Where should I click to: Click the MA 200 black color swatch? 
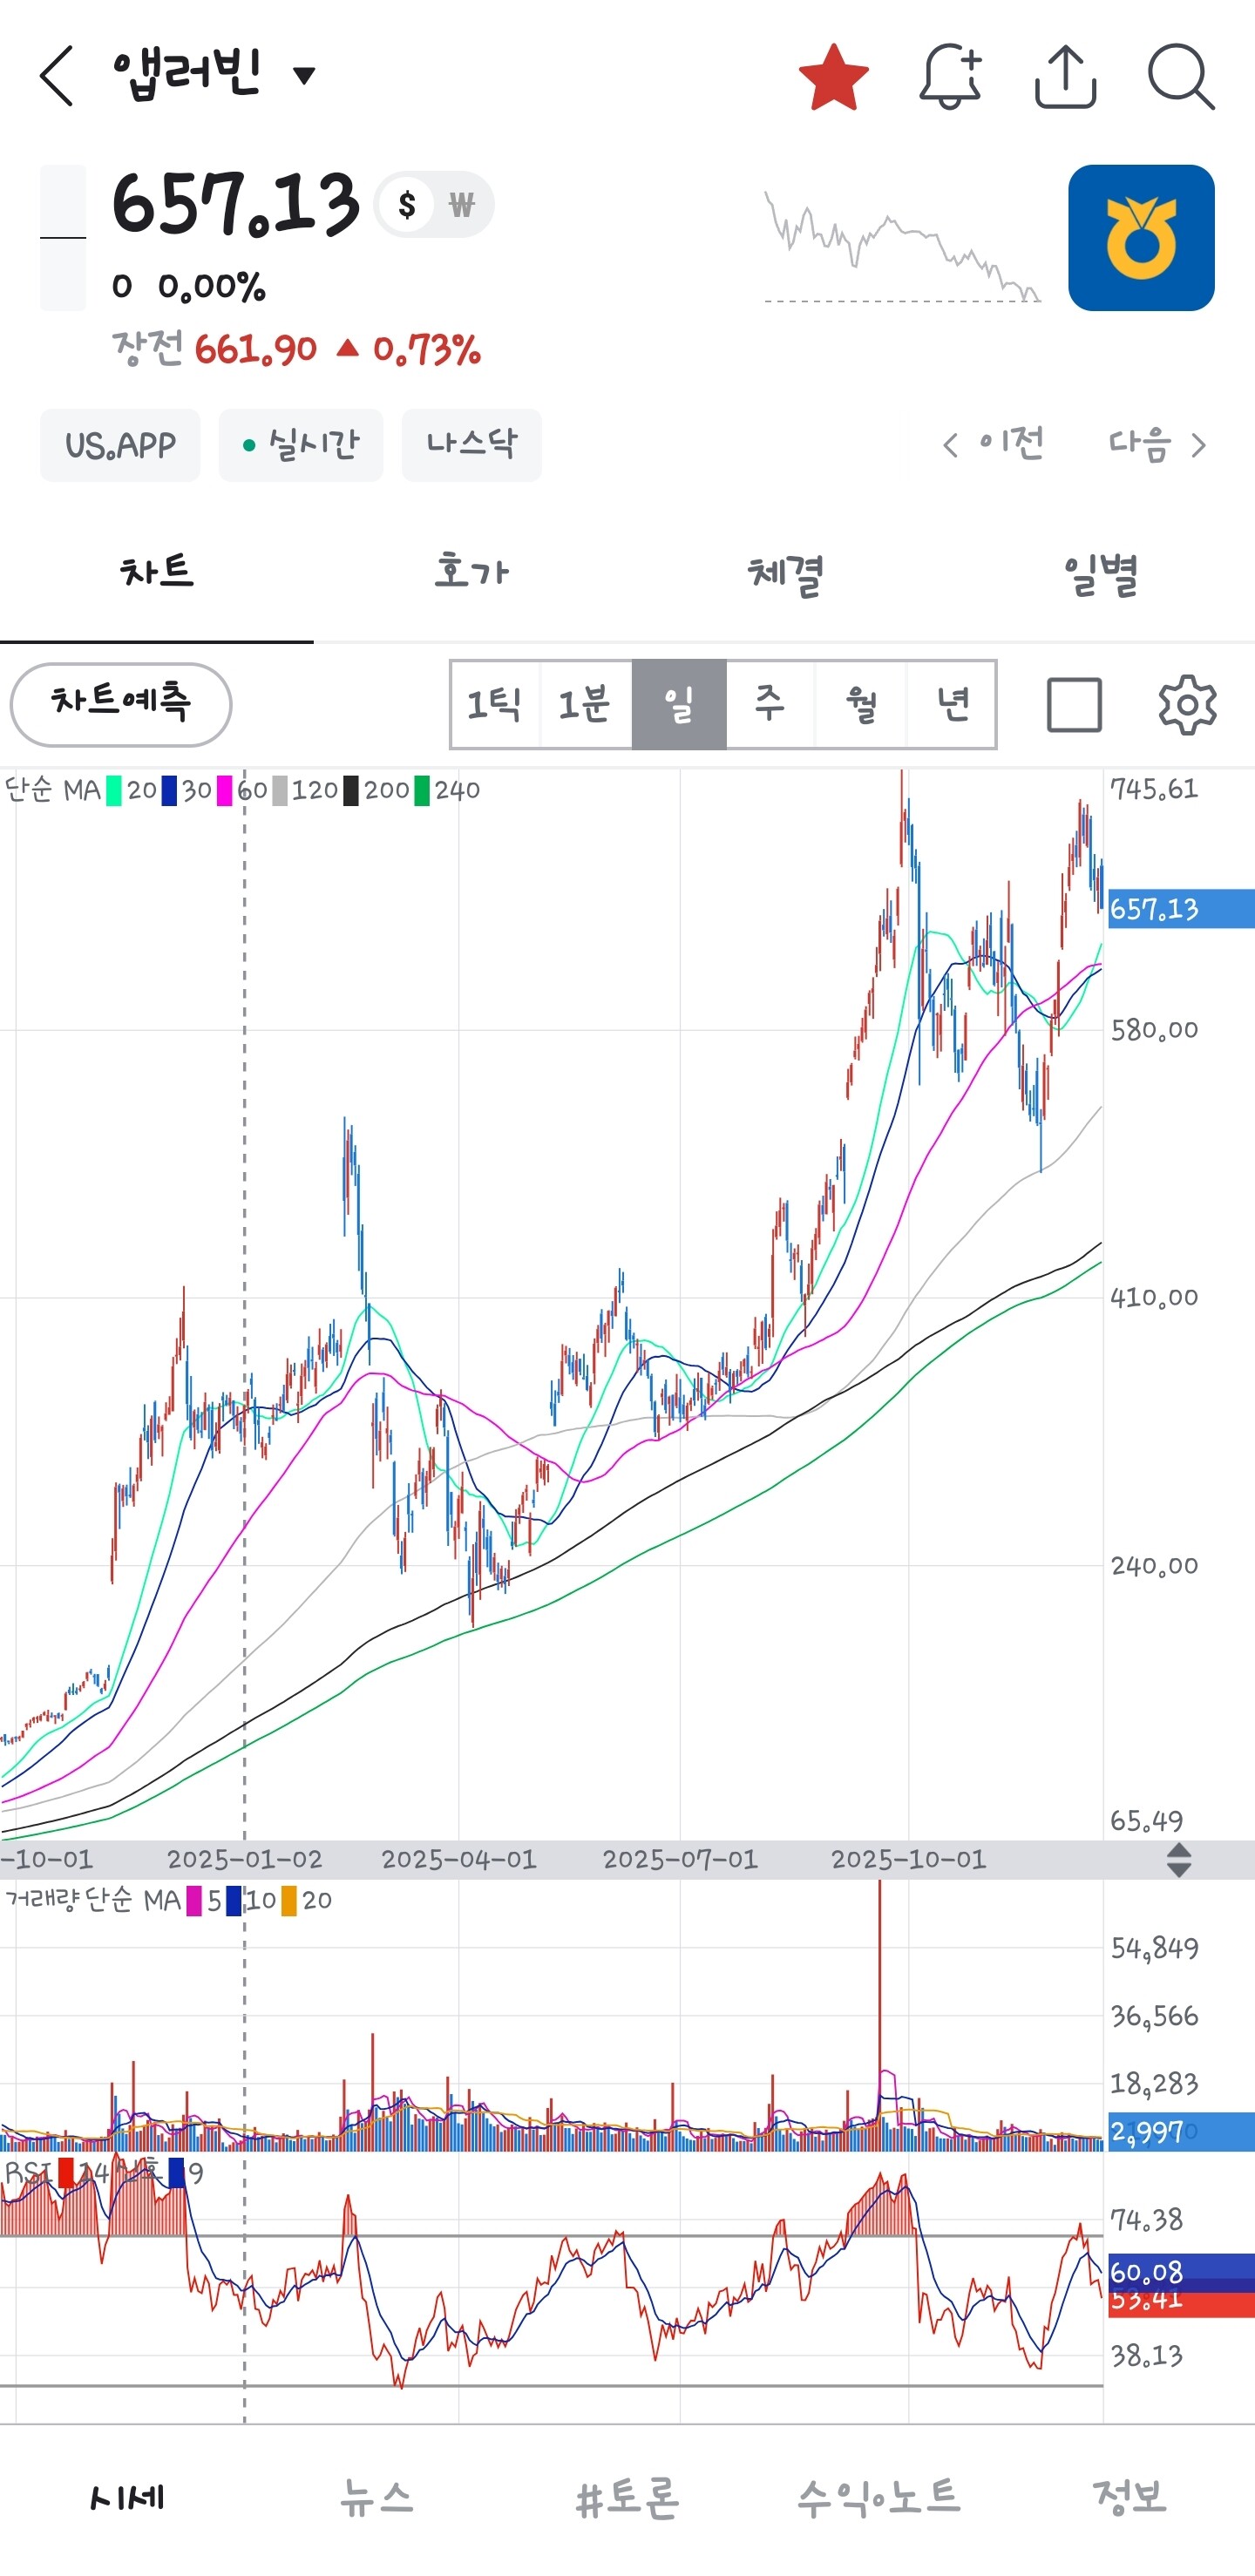tap(351, 791)
